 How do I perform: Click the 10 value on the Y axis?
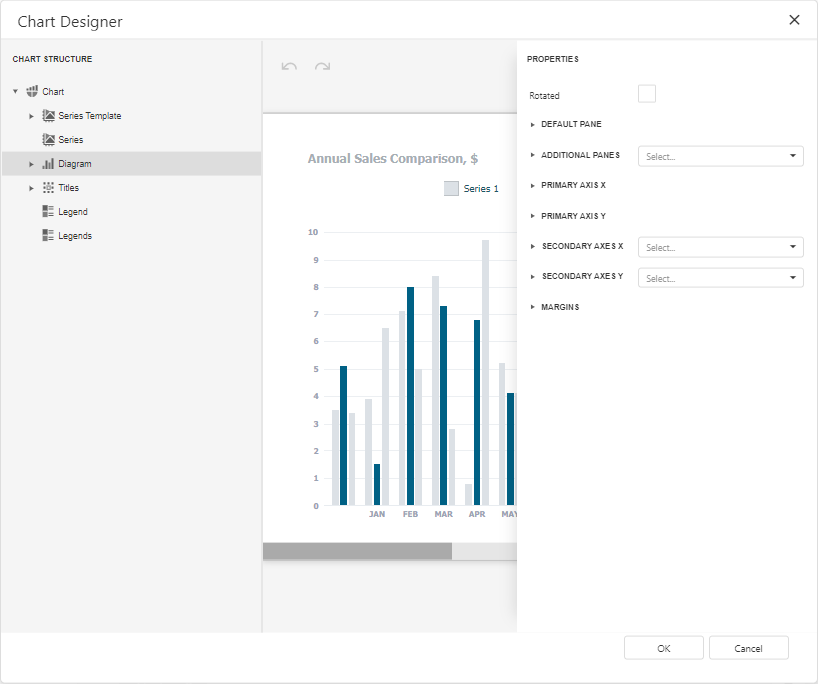click(313, 232)
